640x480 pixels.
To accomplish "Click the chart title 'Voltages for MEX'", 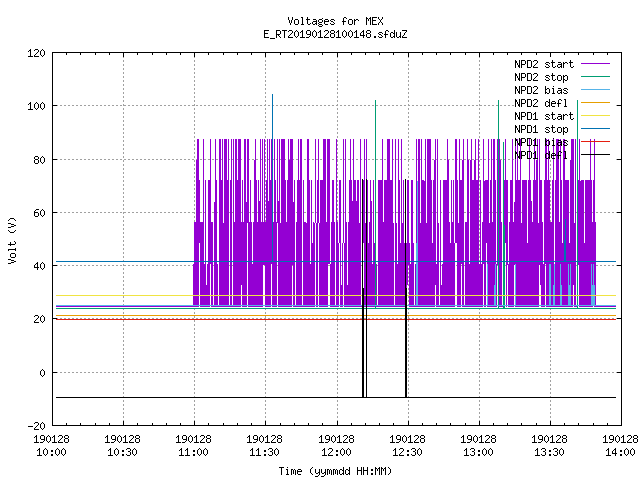I will pyautogui.click(x=335, y=21).
